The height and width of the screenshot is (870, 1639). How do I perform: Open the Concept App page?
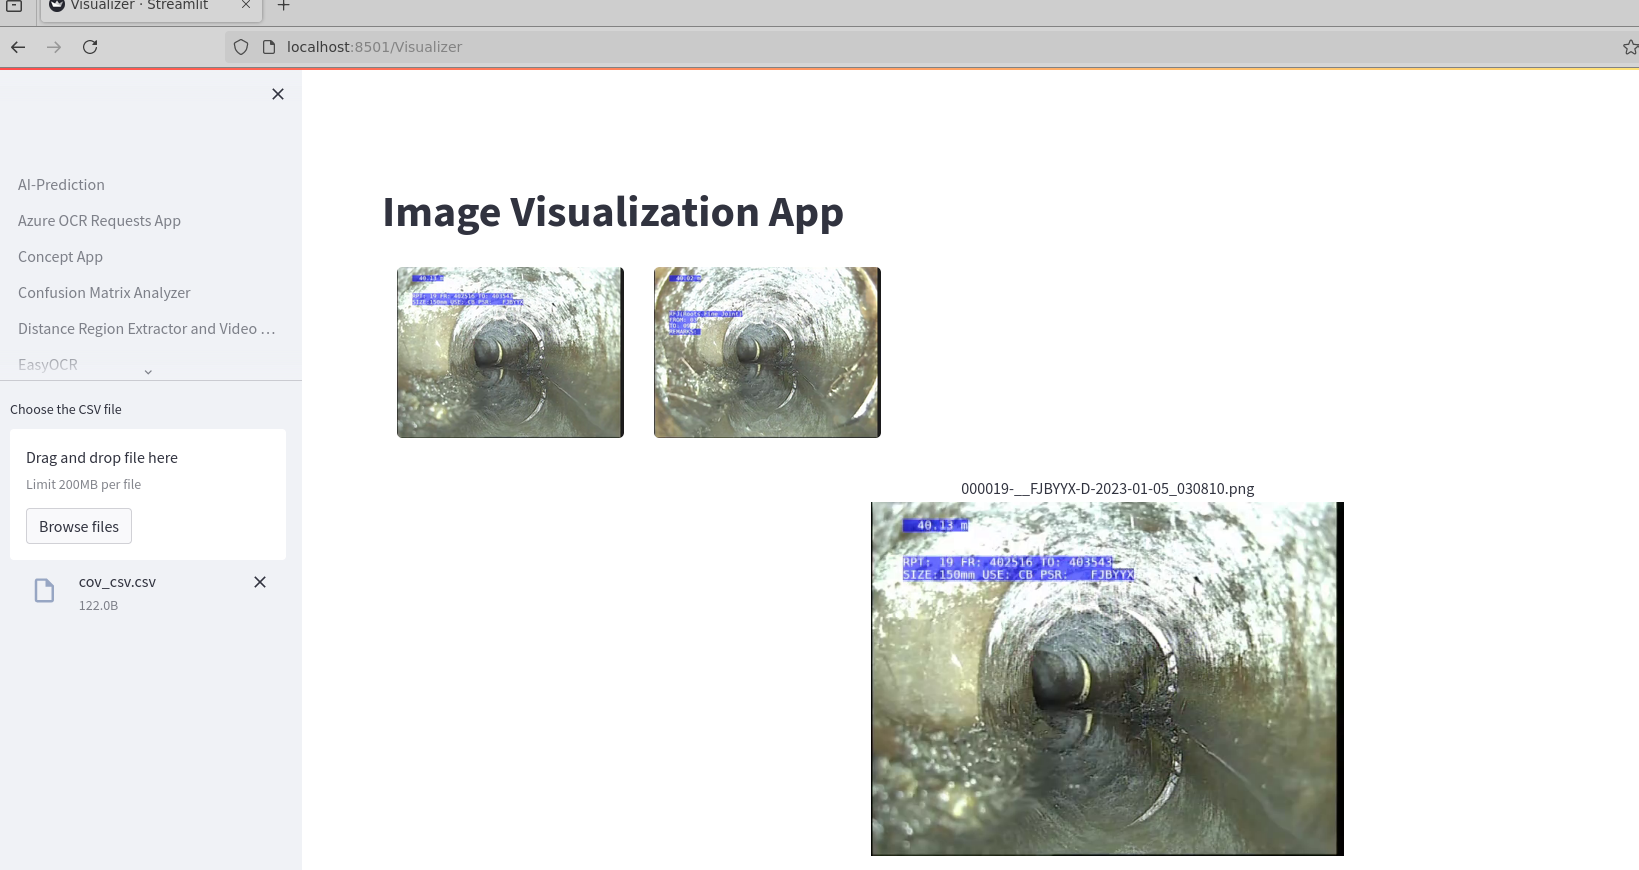click(60, 257)
